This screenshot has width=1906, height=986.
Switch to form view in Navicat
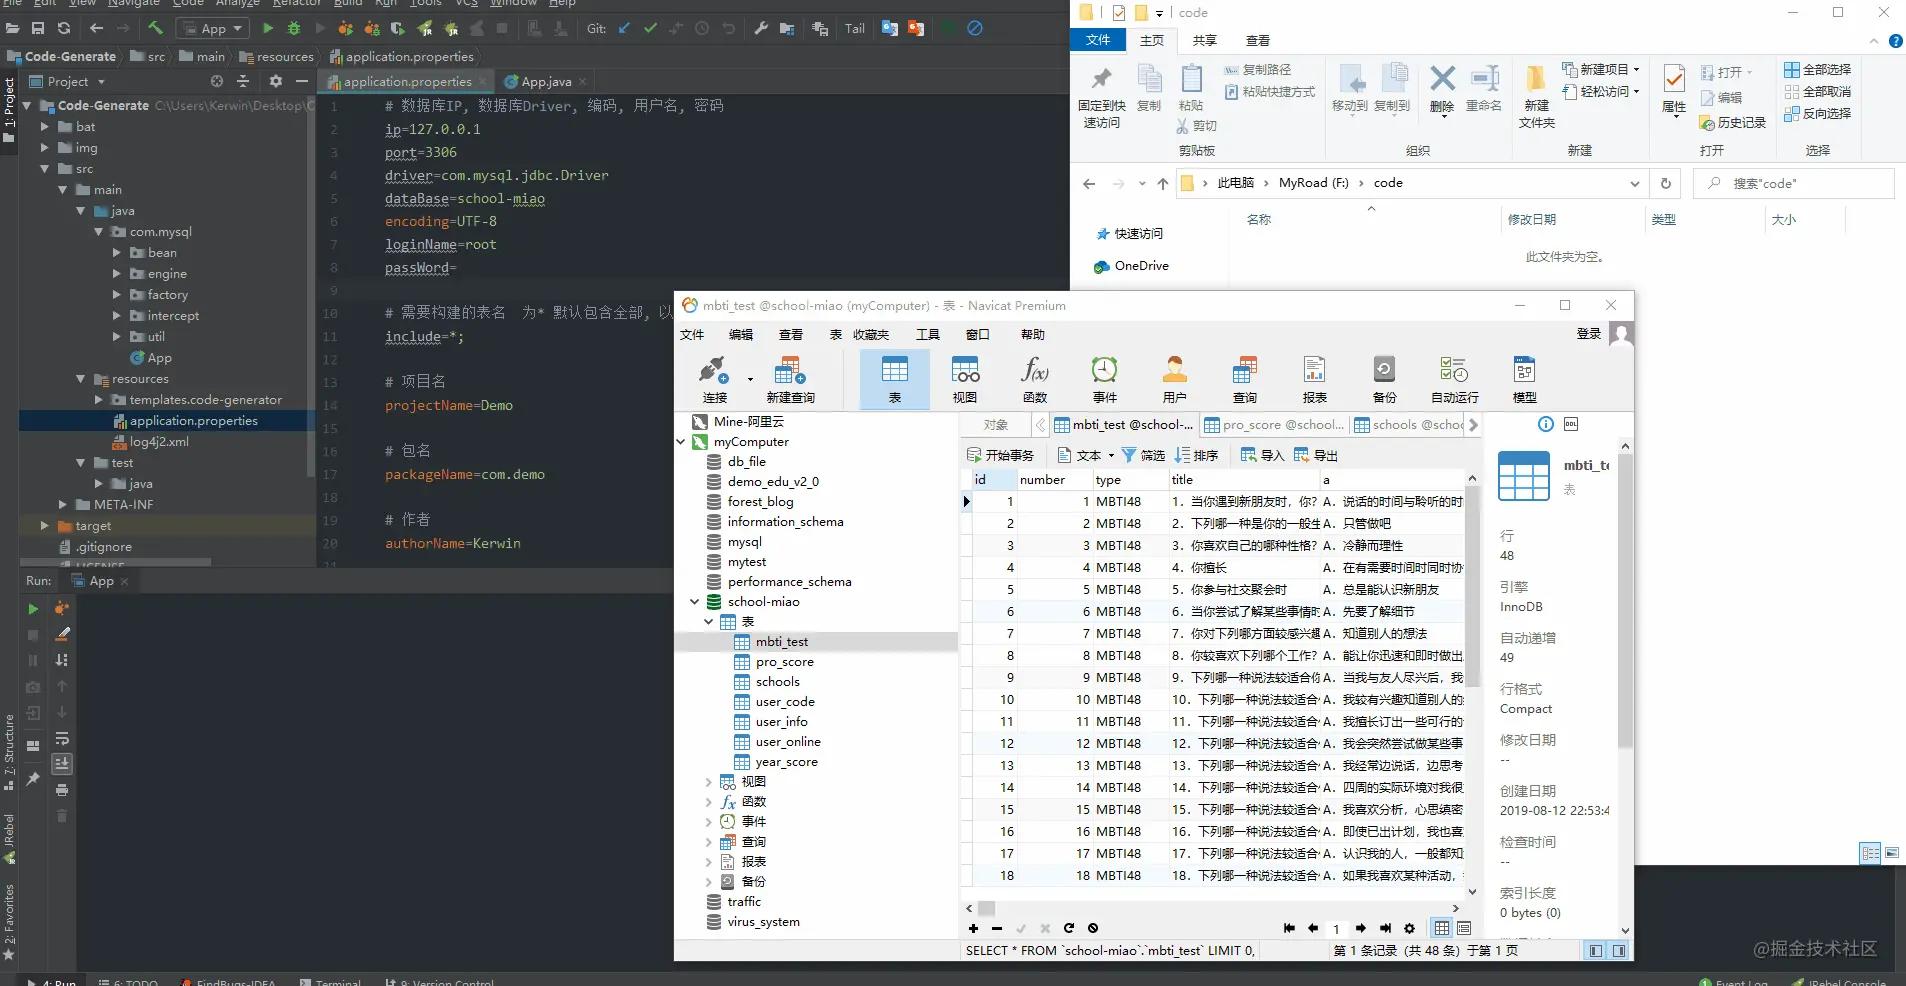[x=1464, y=928]
